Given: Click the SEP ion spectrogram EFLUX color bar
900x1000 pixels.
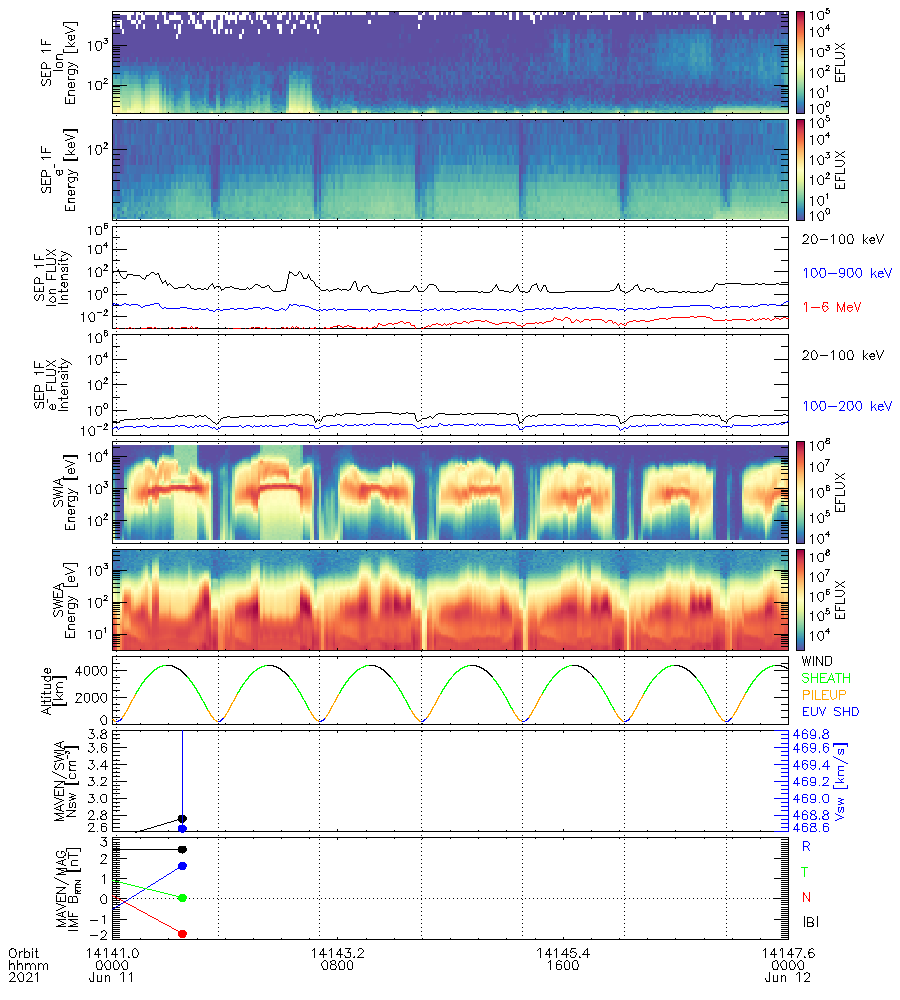Looking at the screenshot, I should coord(802,62).
